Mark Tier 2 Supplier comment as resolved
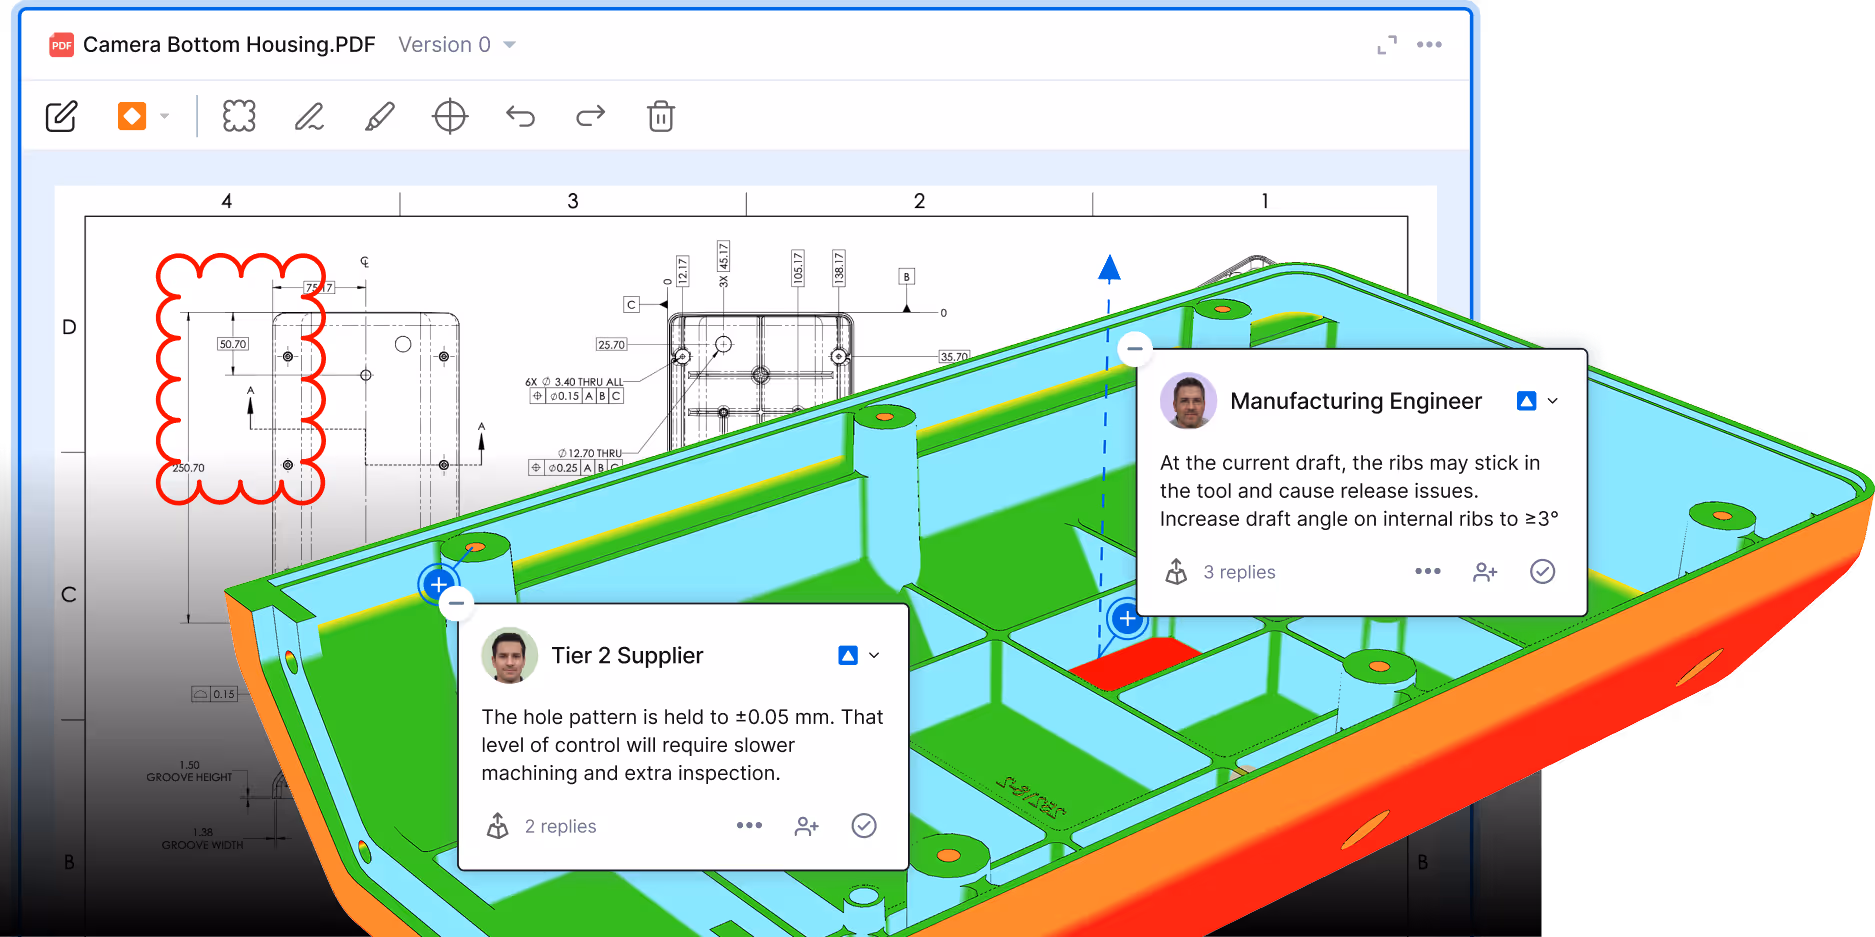Screen dimensions: 1875x937 pos(864,826)
